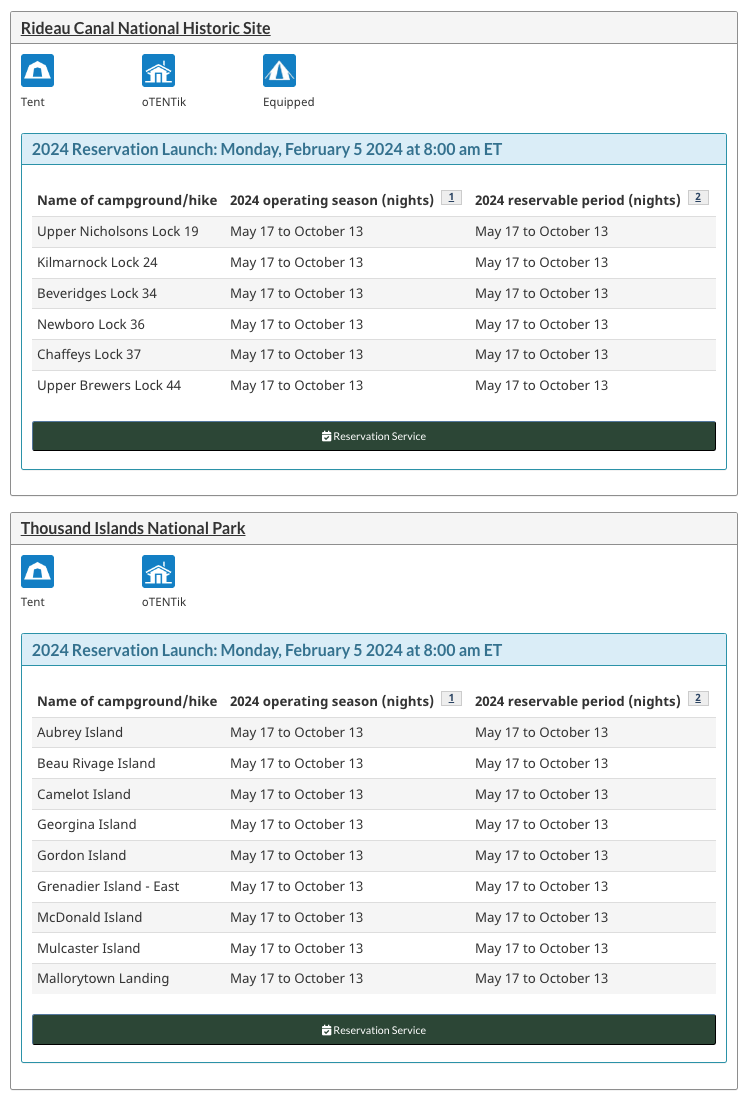Select the oTENTik icon under Thousand Islands
Screen dimensions: 748x1100
[158, 572]
